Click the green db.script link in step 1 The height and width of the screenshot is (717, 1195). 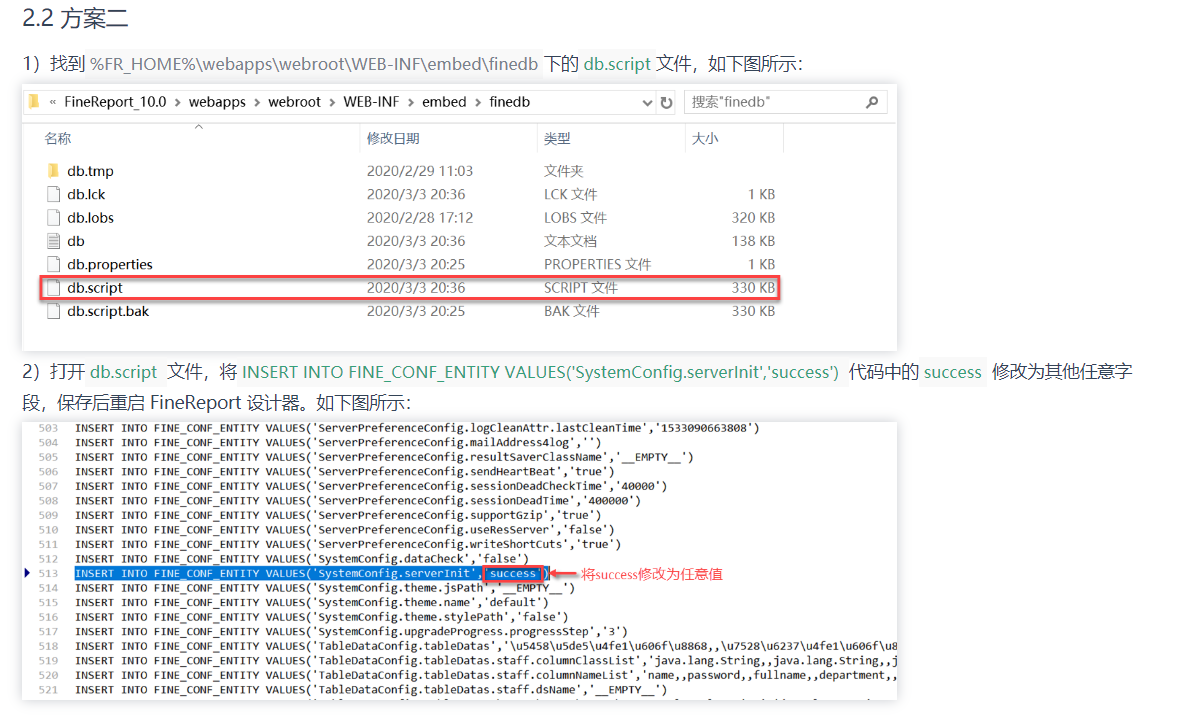click(x=617, y=64)
